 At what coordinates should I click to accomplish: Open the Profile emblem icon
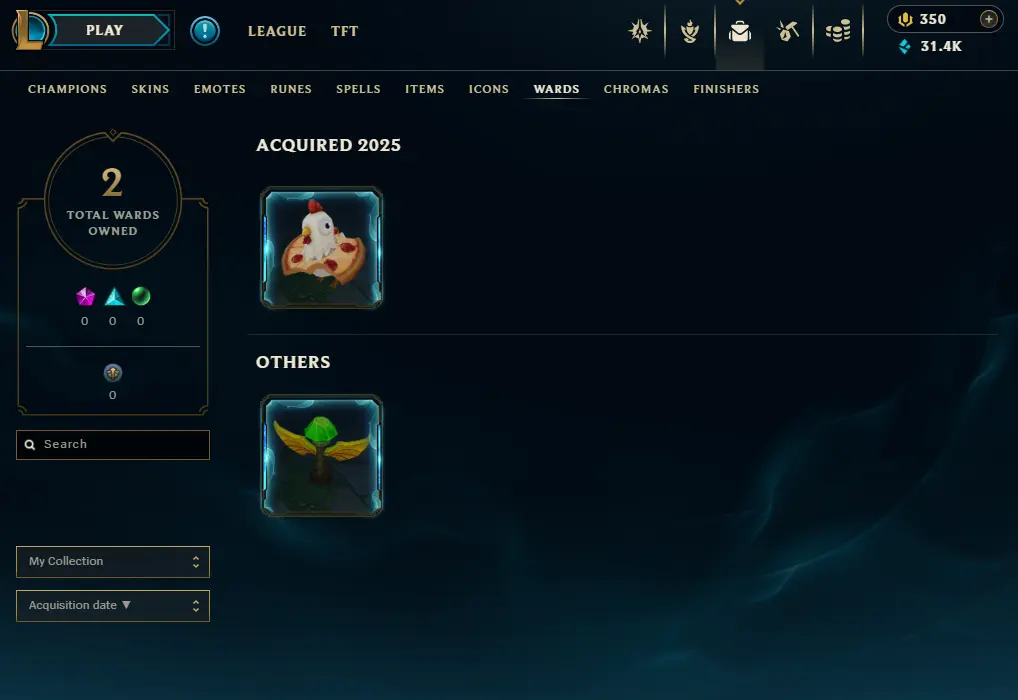point(639,31)
